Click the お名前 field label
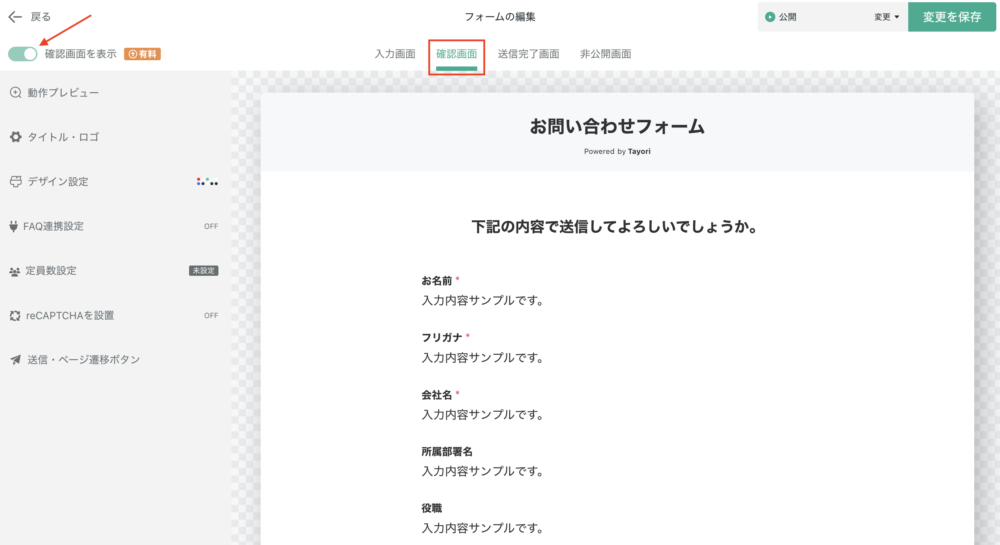Viewport: 1000px width, 545px height. coord(437,281)
